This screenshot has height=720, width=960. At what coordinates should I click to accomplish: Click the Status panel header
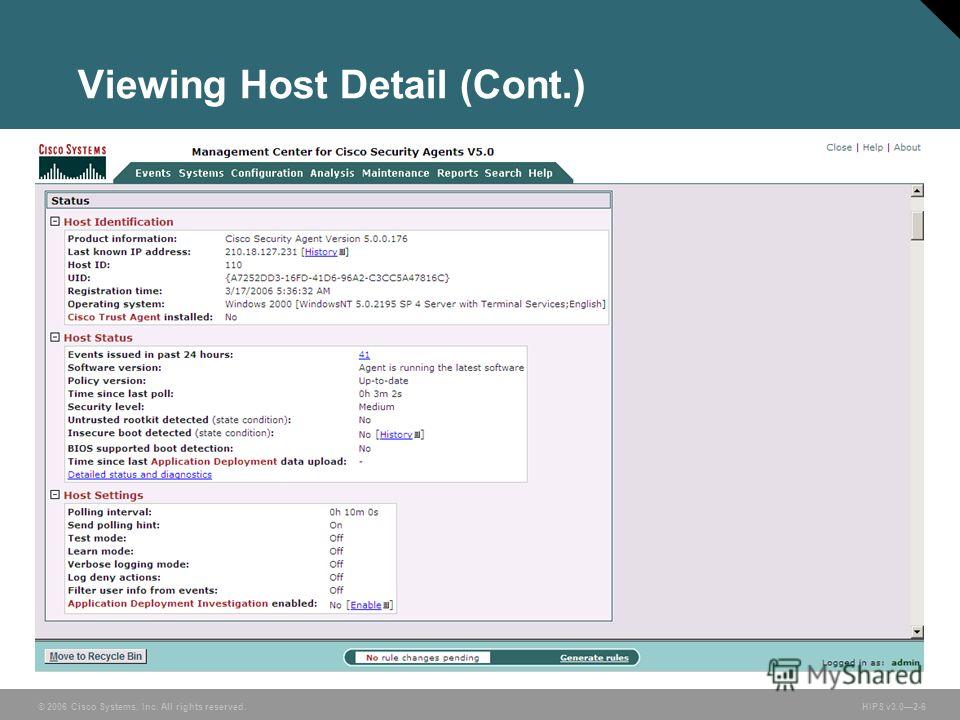(x=328, y=201)
